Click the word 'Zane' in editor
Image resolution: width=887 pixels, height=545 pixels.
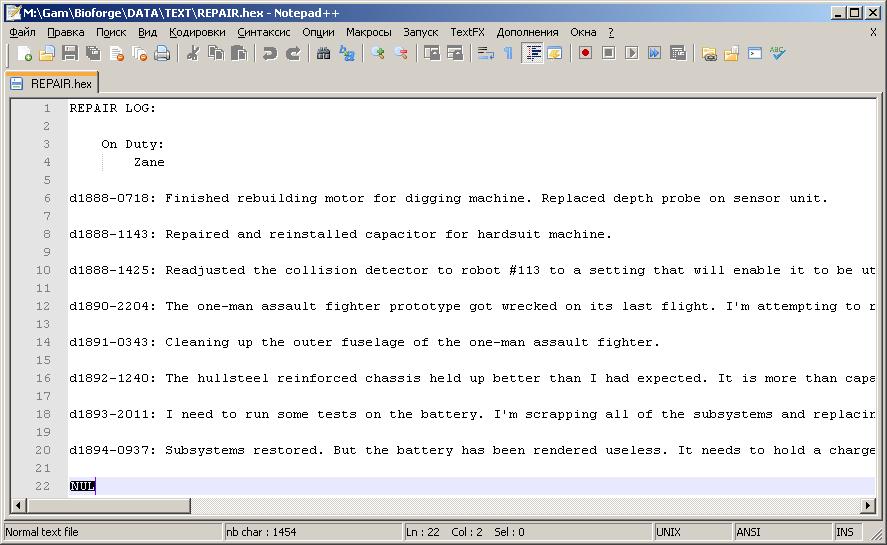pos(149,162)
